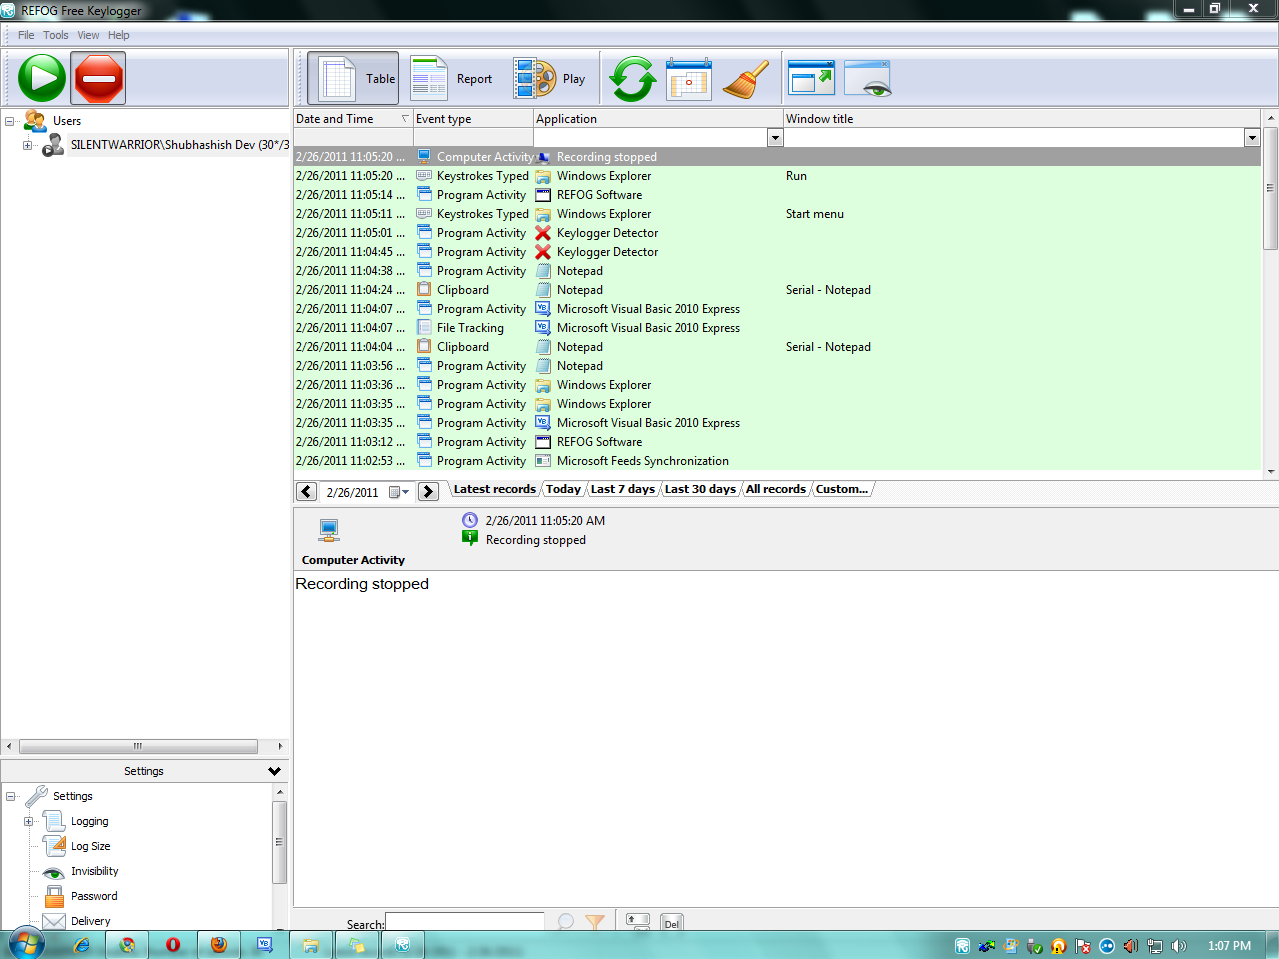
Task: Open the Tools menu
Action: 56,35
